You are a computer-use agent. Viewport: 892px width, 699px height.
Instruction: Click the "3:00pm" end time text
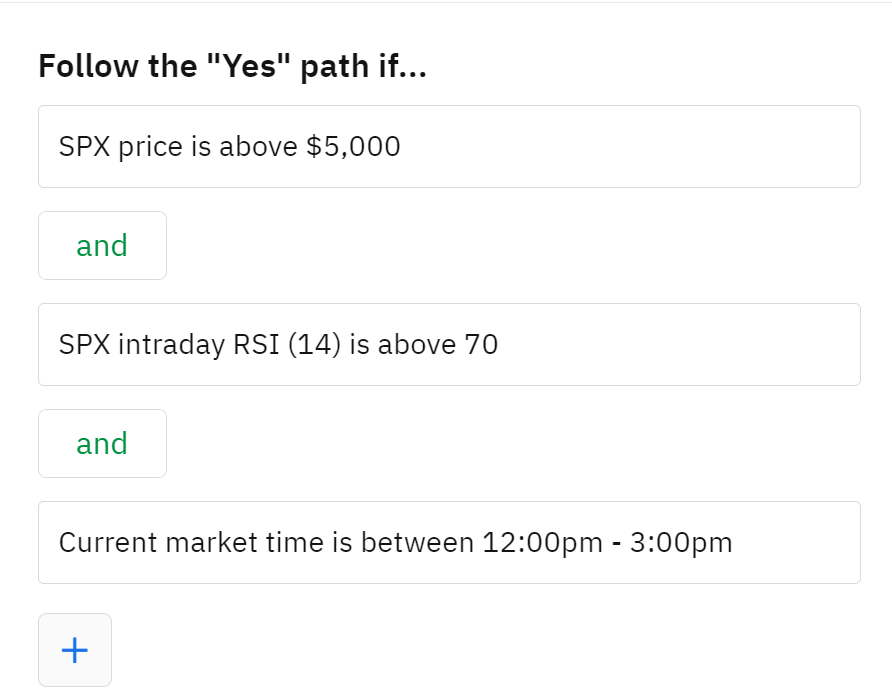click(681, 543)
